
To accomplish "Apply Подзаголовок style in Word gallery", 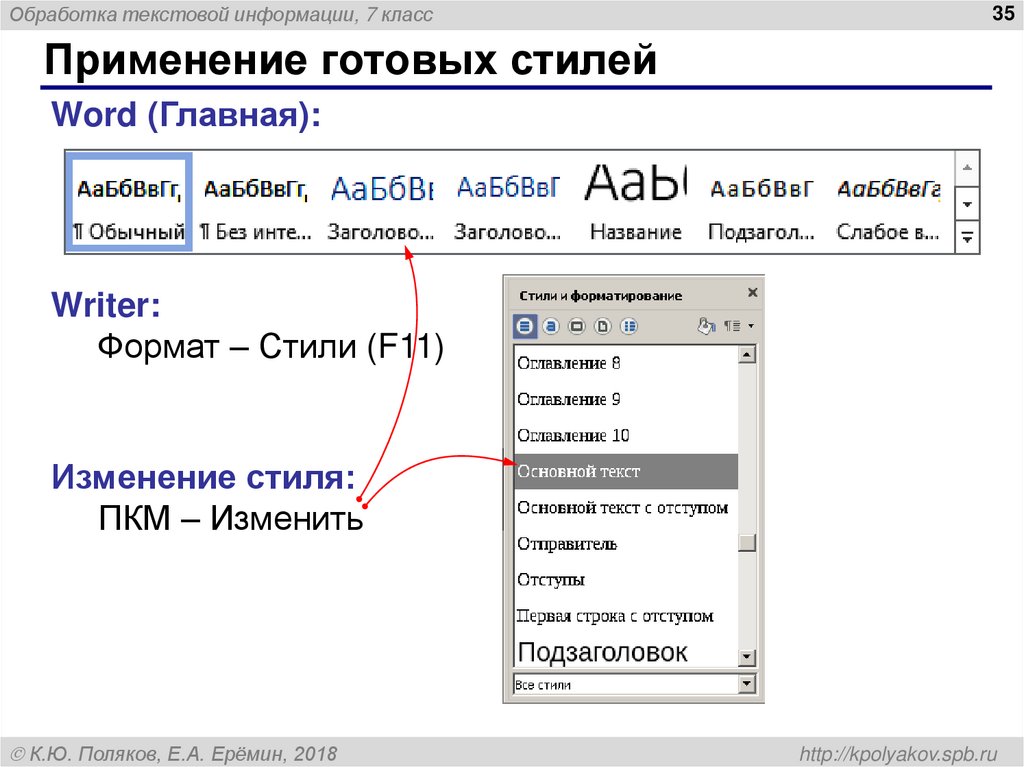I will tap(761, 203).
